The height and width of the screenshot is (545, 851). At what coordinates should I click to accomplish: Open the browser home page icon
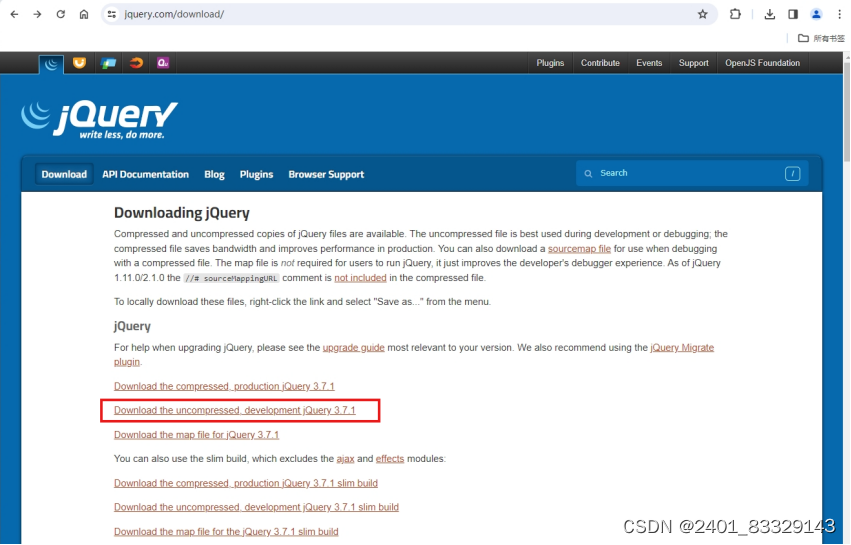(x=84, y=14)
